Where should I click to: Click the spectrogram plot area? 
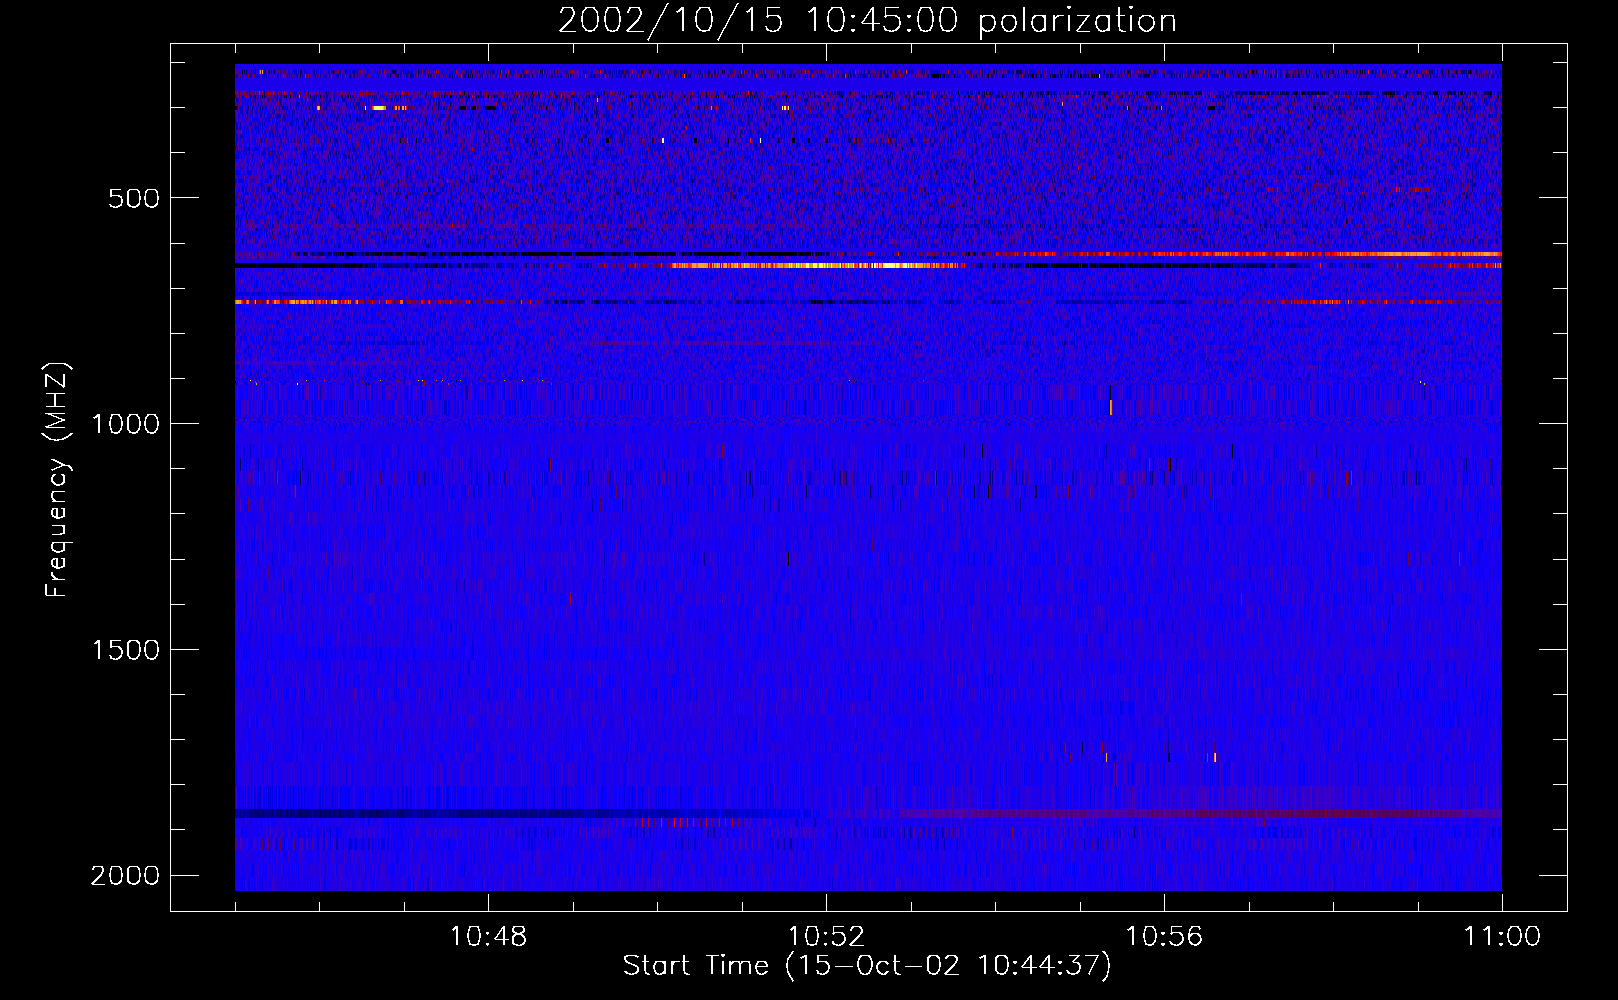868,477
